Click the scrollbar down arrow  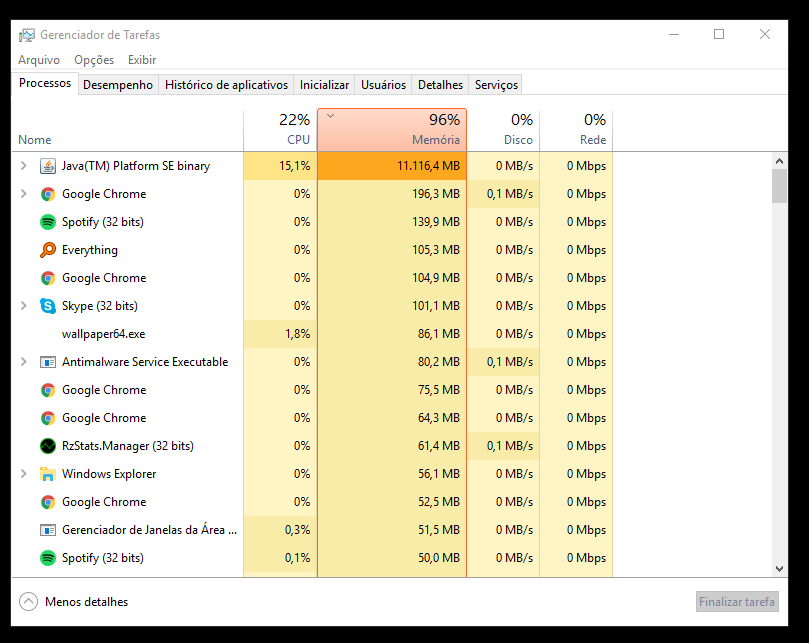779,569
